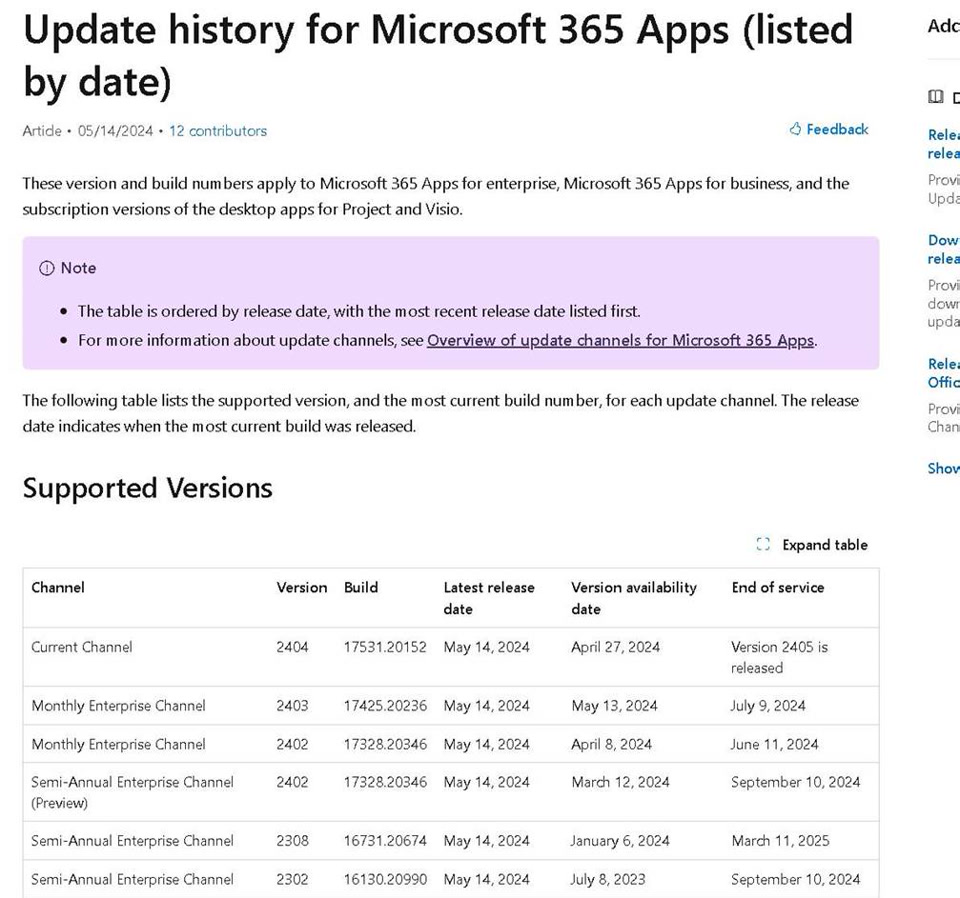Select build 17531.20152 cell

[385, 647]
